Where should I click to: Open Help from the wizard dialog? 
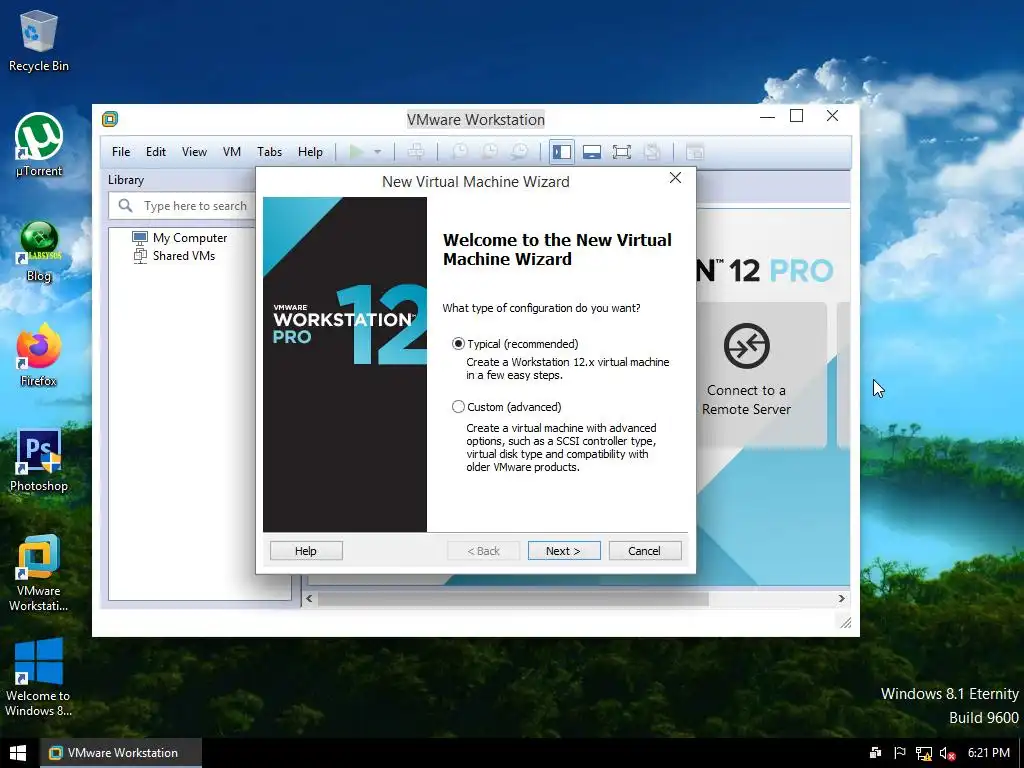[306, 551]
